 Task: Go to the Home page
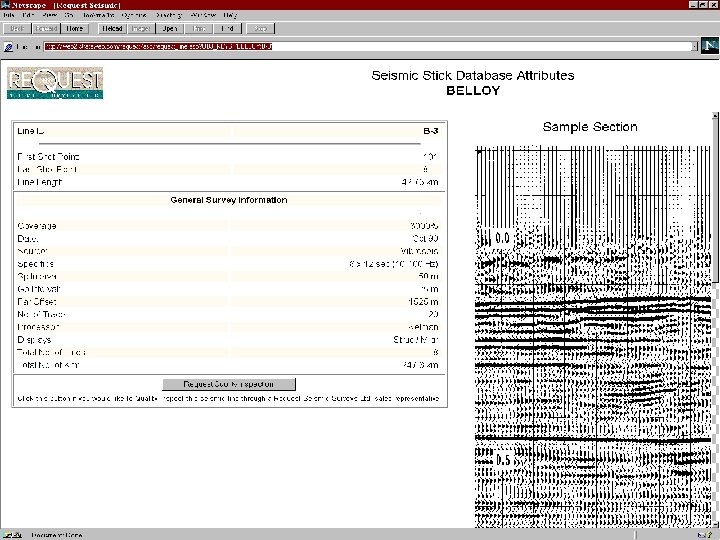[74, 28]
